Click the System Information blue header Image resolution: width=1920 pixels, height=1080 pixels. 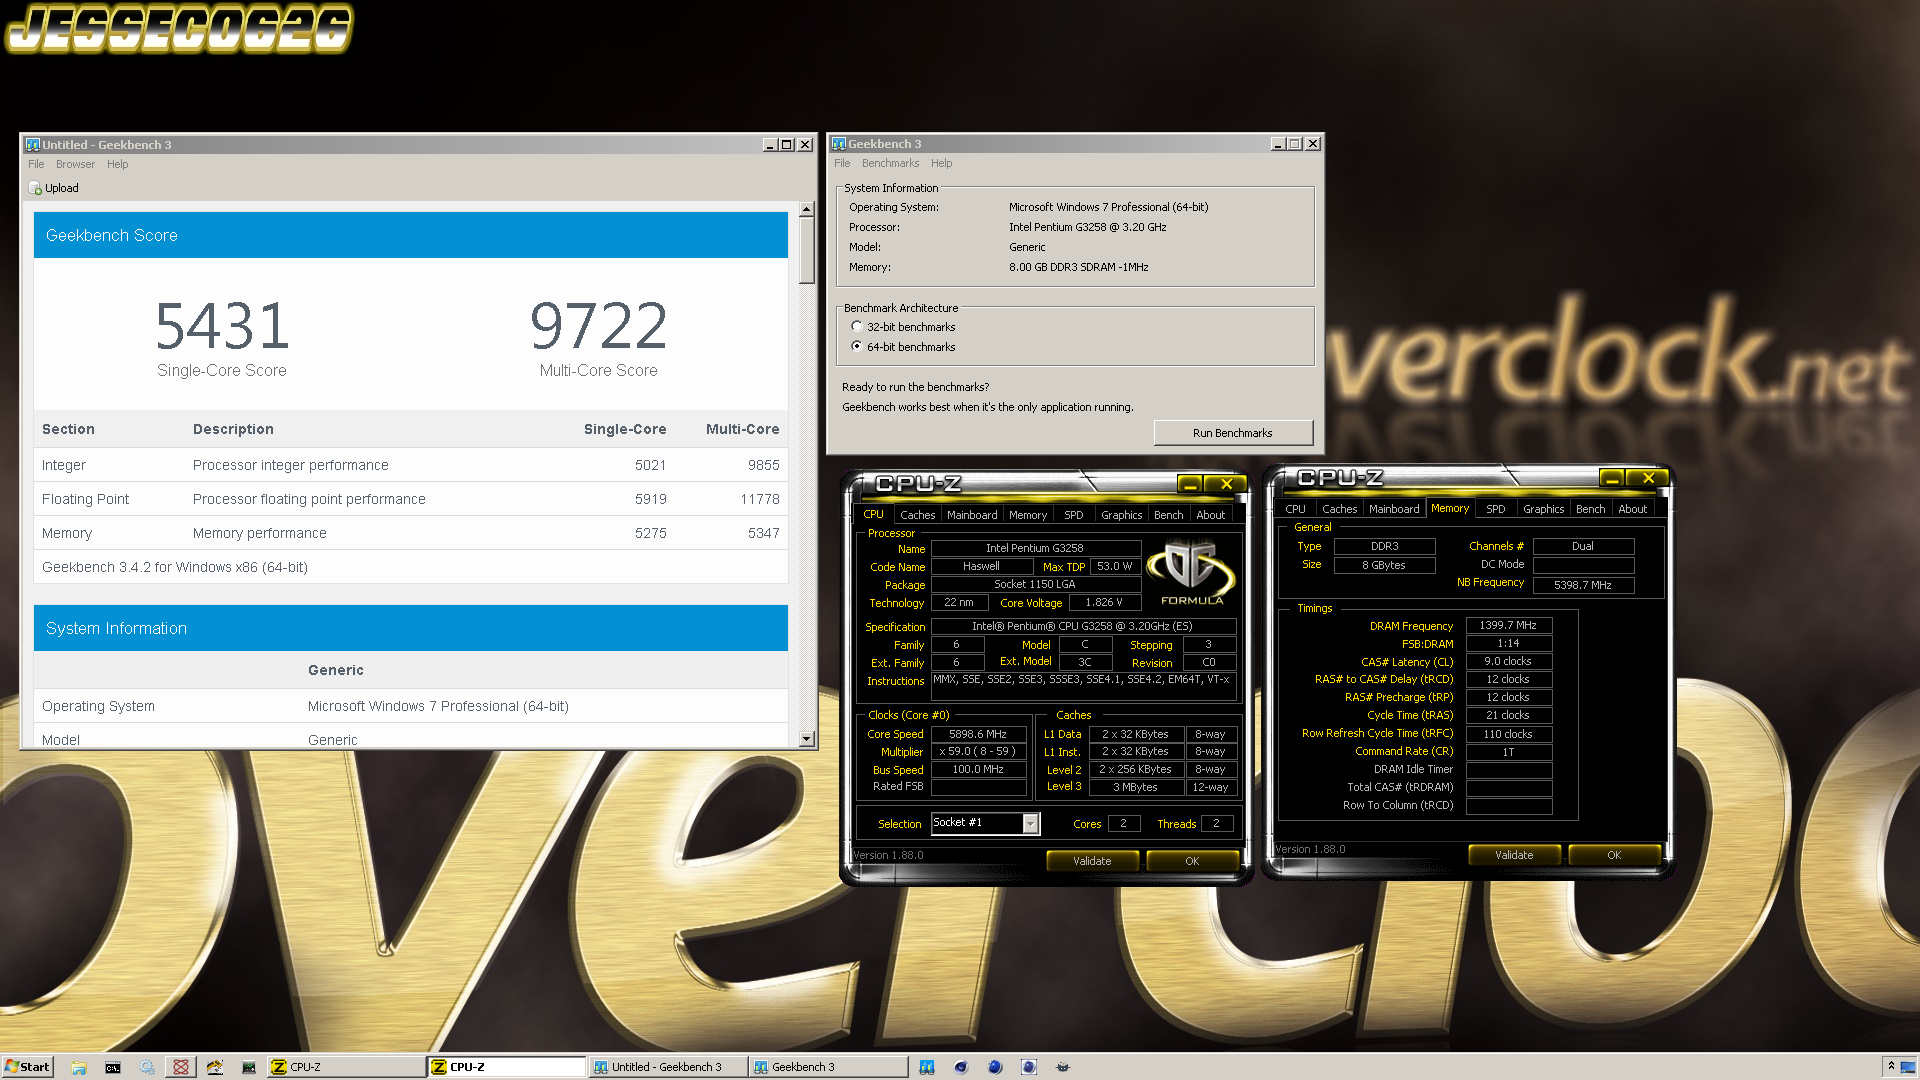[x=411, y=628]
